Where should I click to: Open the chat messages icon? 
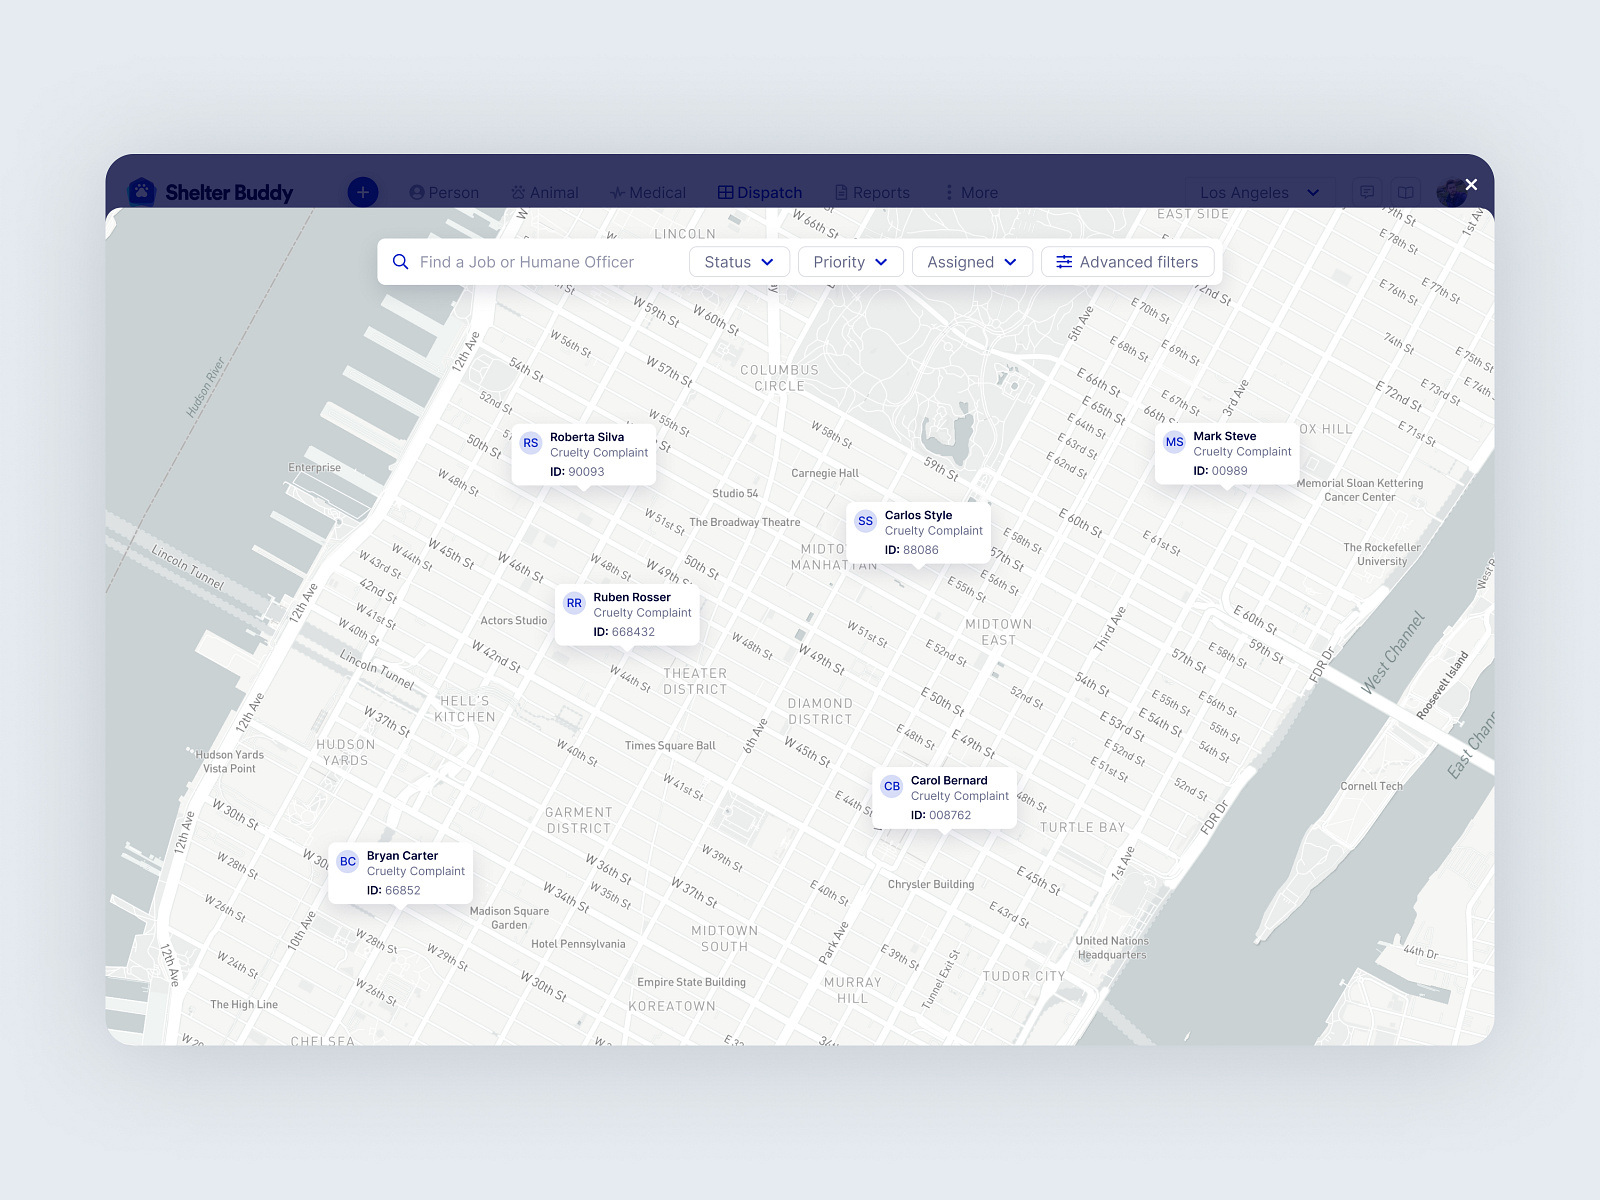point(1366,191)
